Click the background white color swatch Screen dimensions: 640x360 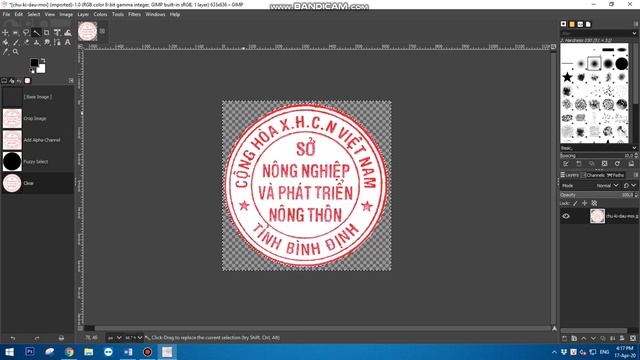(x=41, y=69)
